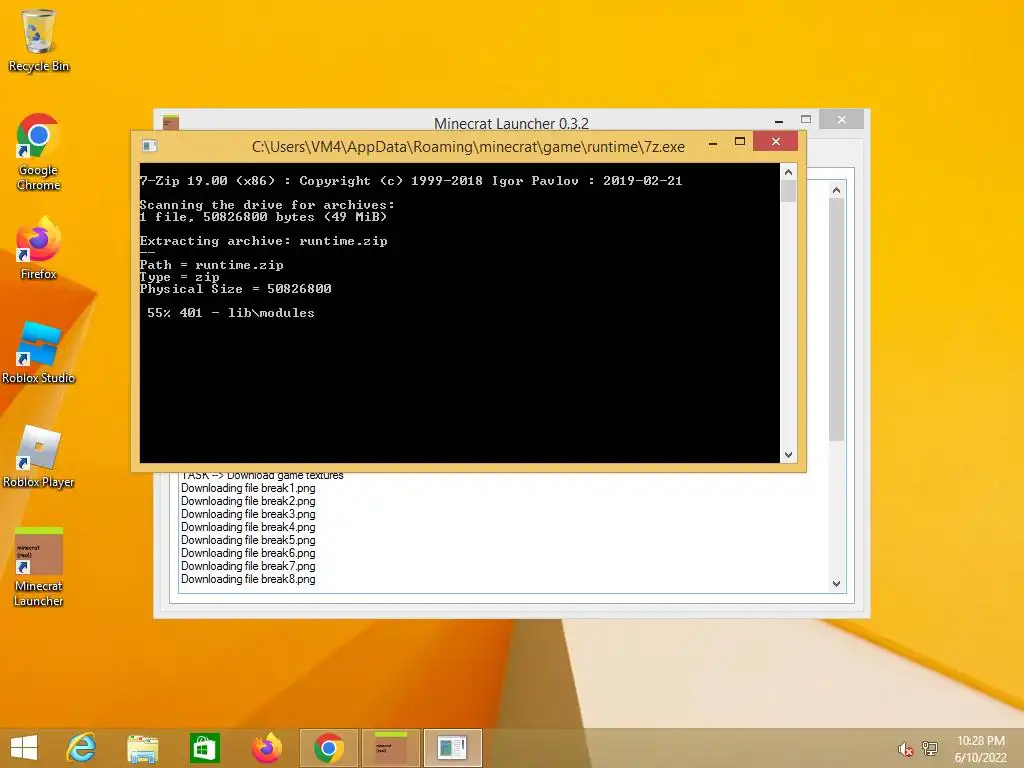
Task: Click the 7-Zip 19.00 copyright line
Action: click(411, 181)
